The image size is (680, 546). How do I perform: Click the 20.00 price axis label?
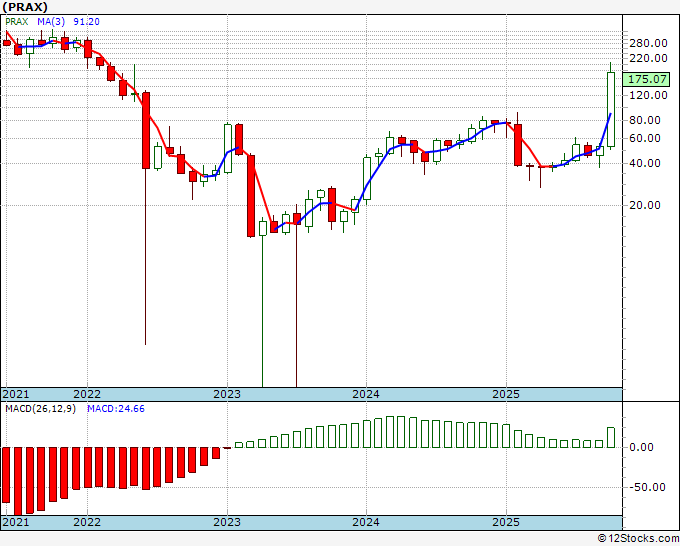coord(645,205)
